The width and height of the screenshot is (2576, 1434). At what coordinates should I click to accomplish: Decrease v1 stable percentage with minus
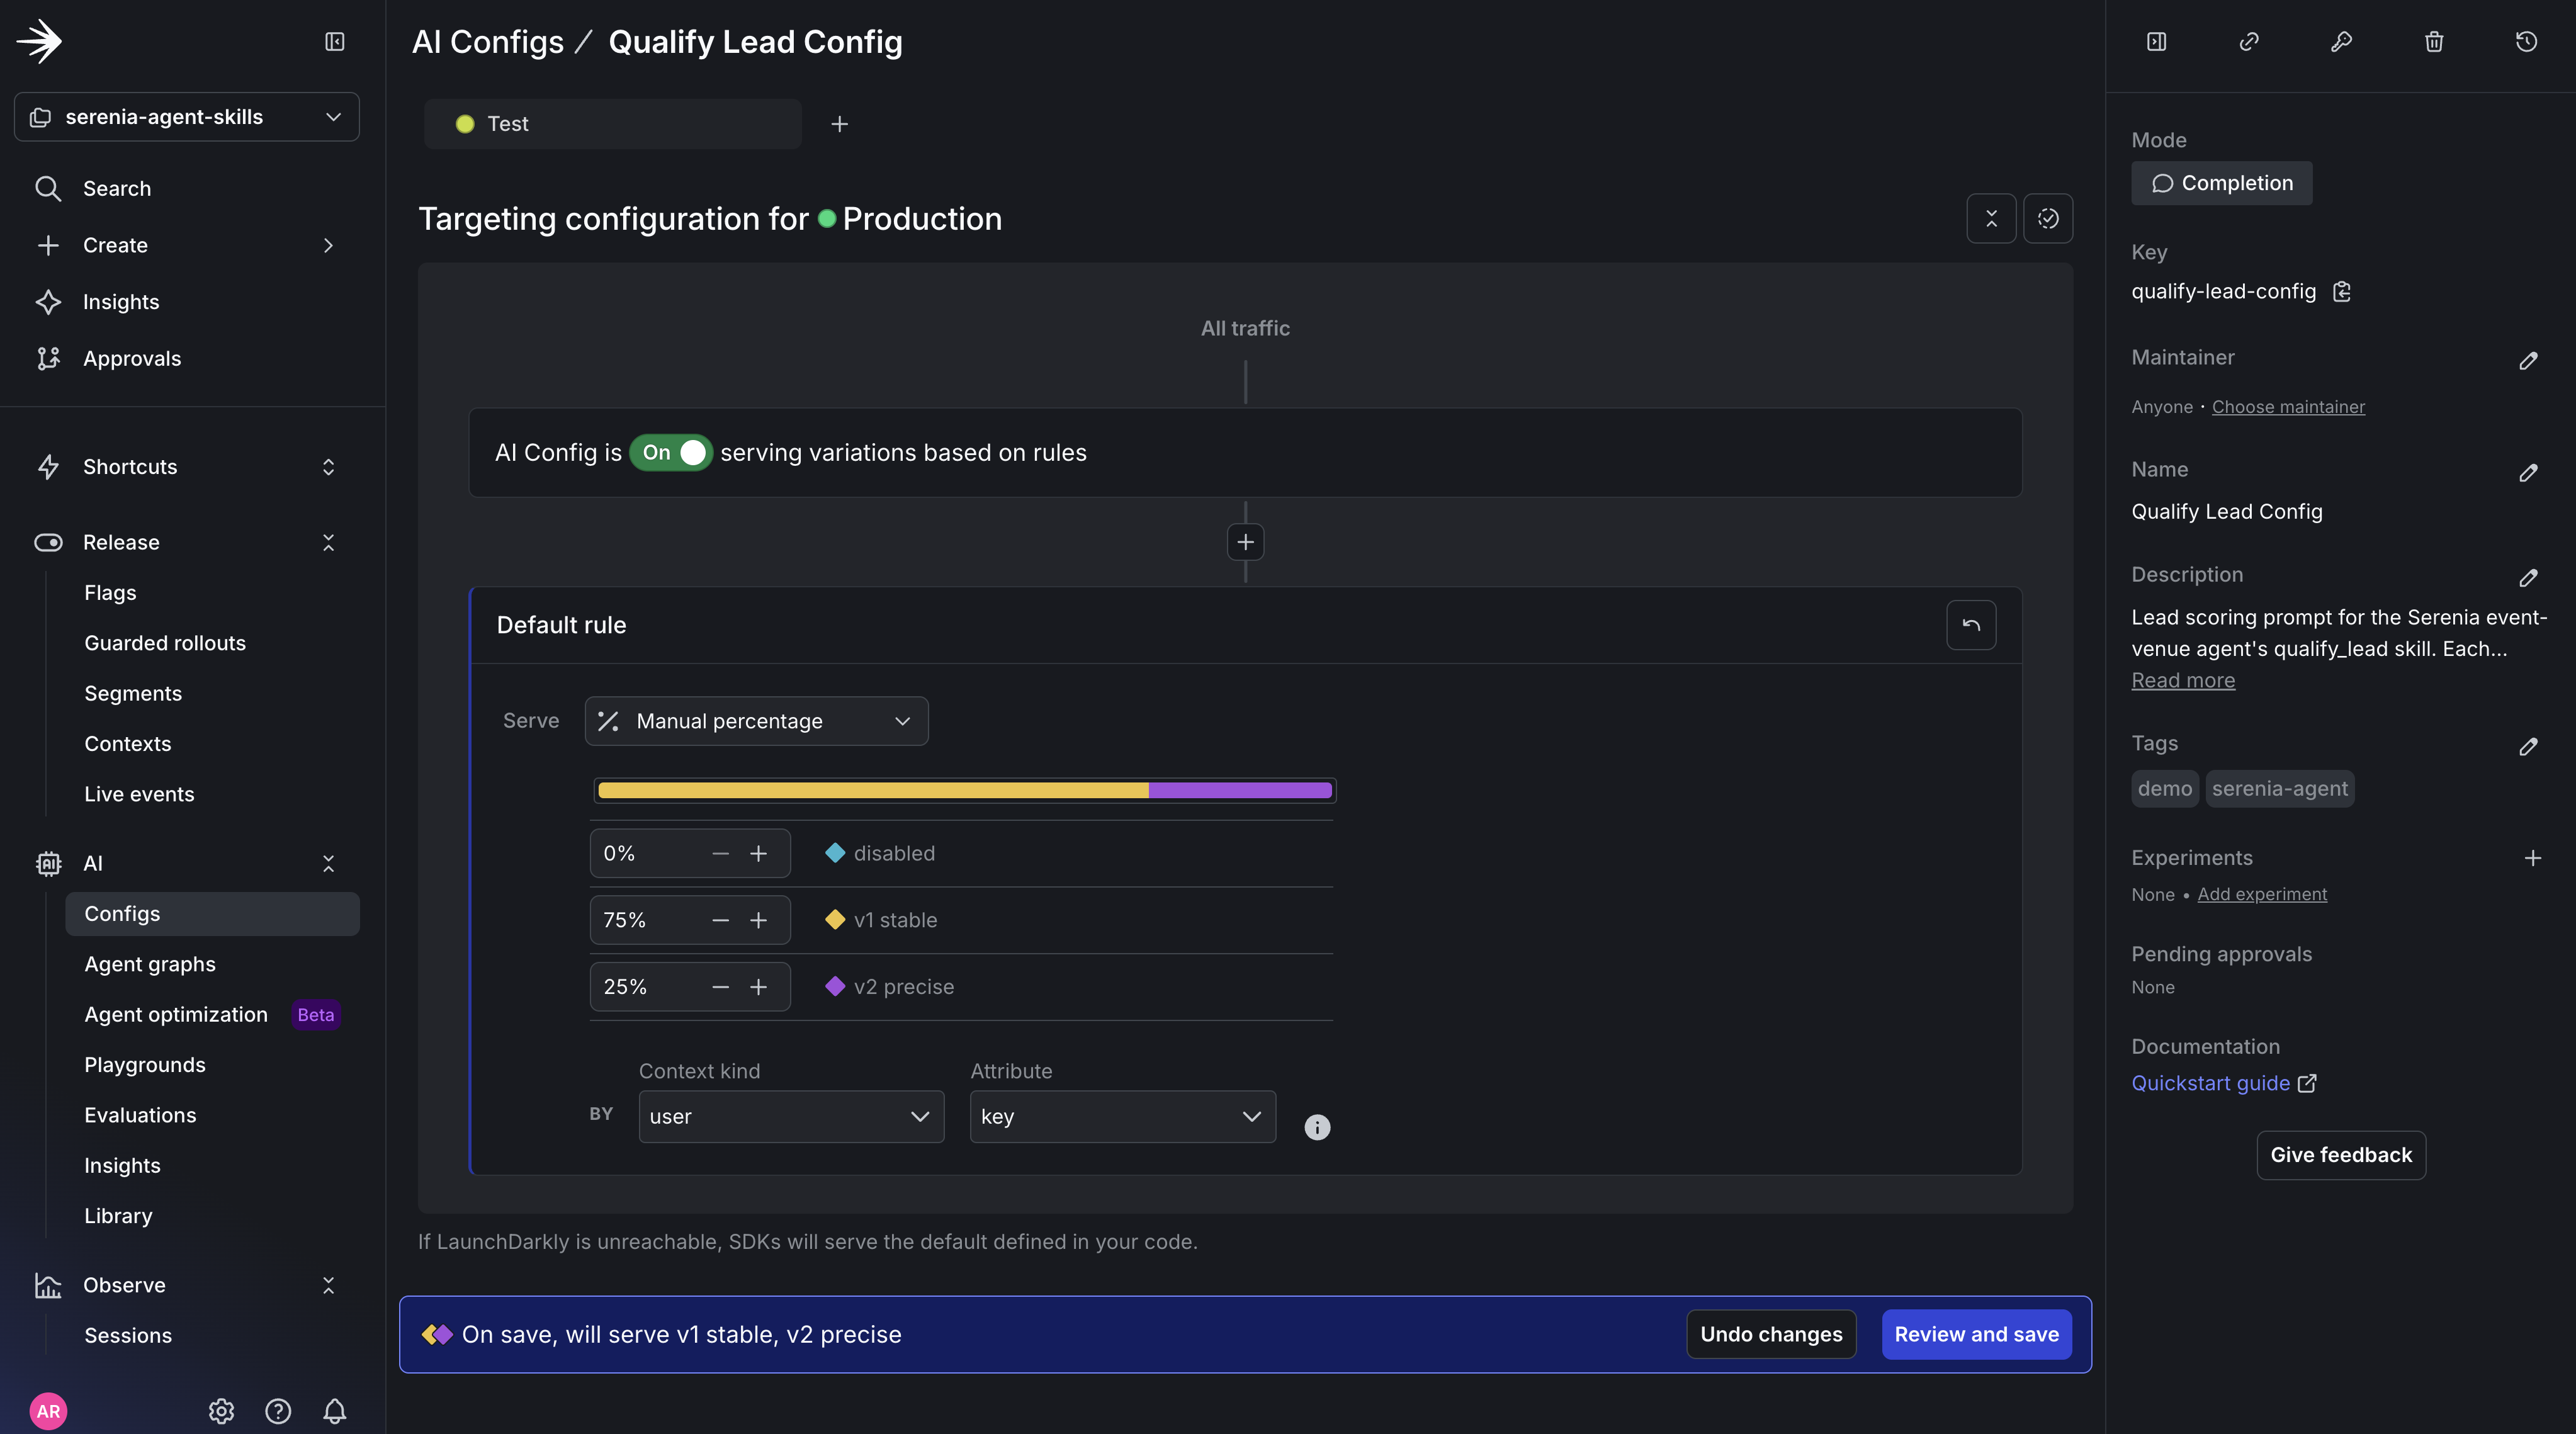click(x=720, y=920)
